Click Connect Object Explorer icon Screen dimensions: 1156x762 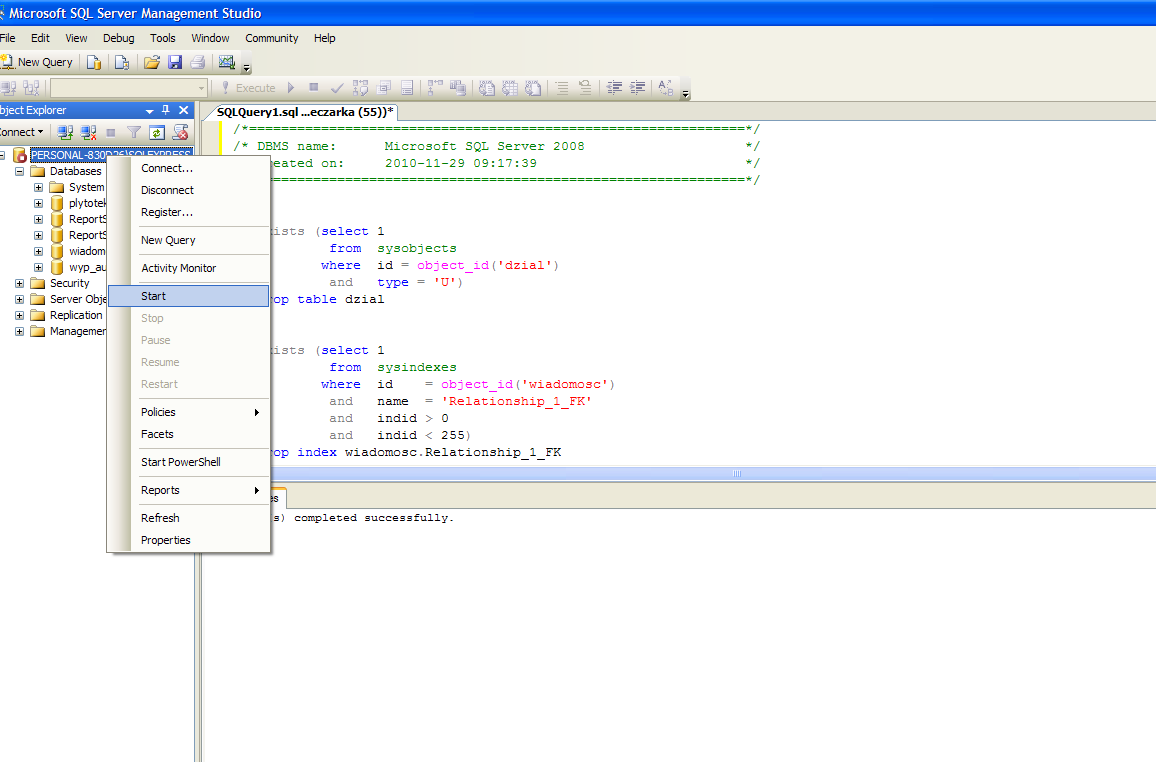coord(66,133)
